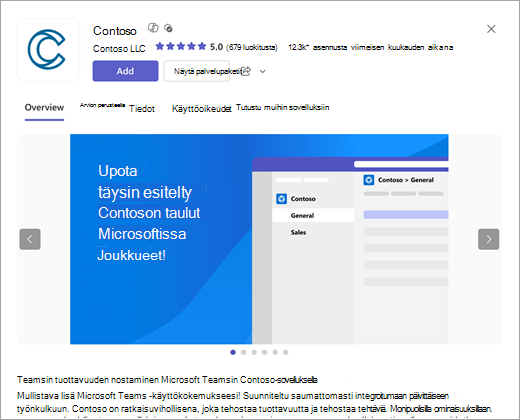Switch to the Tiedot tab
The height and width of the screenshot is (420, 520).
(x=142, y=109)
